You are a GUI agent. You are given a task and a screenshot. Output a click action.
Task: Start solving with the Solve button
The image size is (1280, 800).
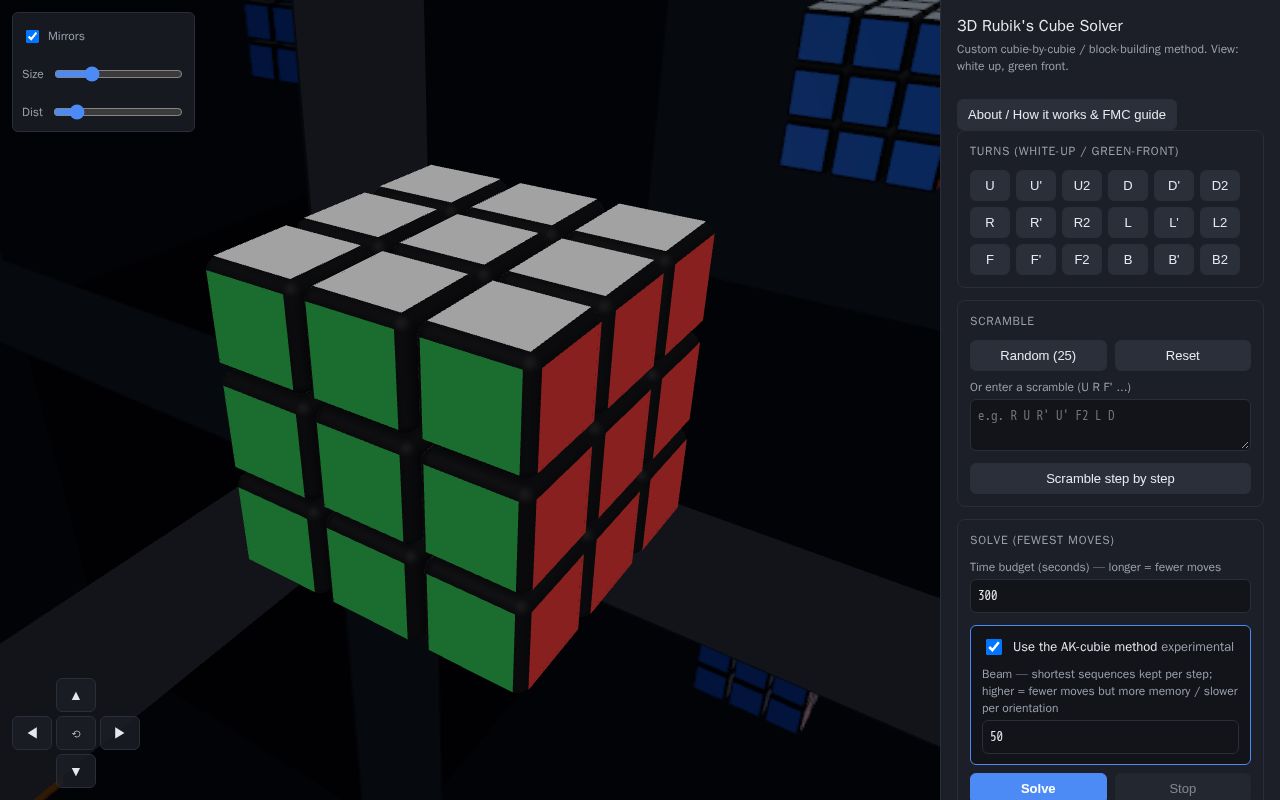(x=1038, y=788)
